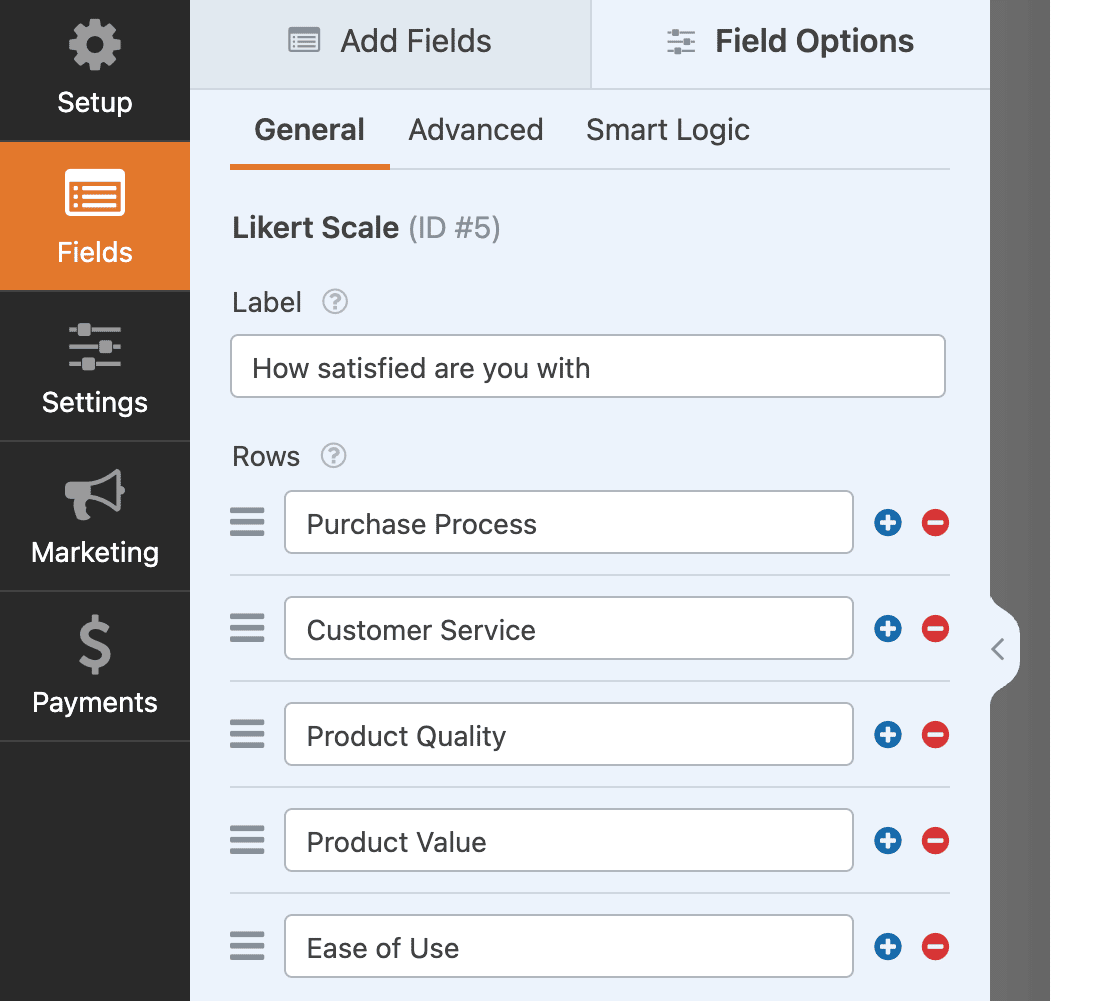1116x1001 pixels.
Task: Open the Setup gear panel
Action: click(x=95, y=70)
